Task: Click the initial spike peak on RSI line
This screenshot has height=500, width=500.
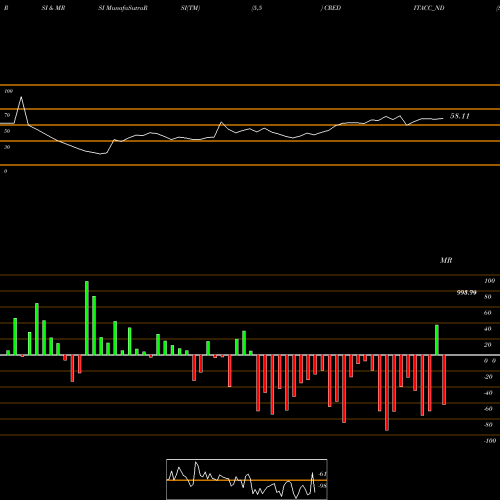Action: point(21,97)
